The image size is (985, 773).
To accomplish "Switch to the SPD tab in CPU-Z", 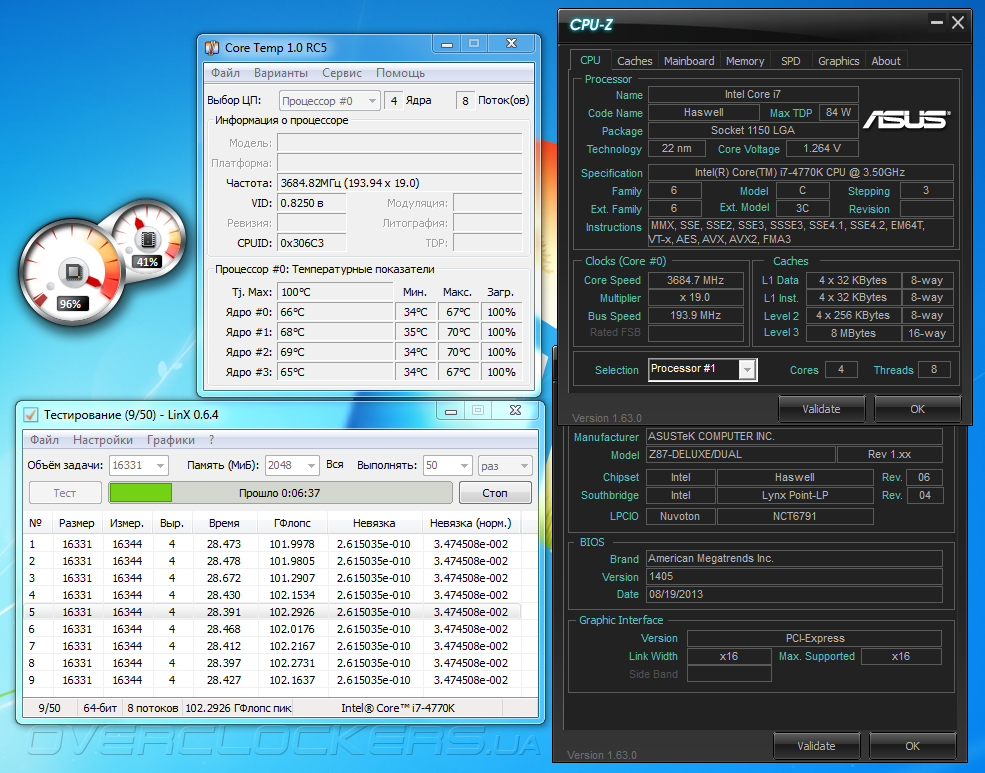I will pos(790,61).
